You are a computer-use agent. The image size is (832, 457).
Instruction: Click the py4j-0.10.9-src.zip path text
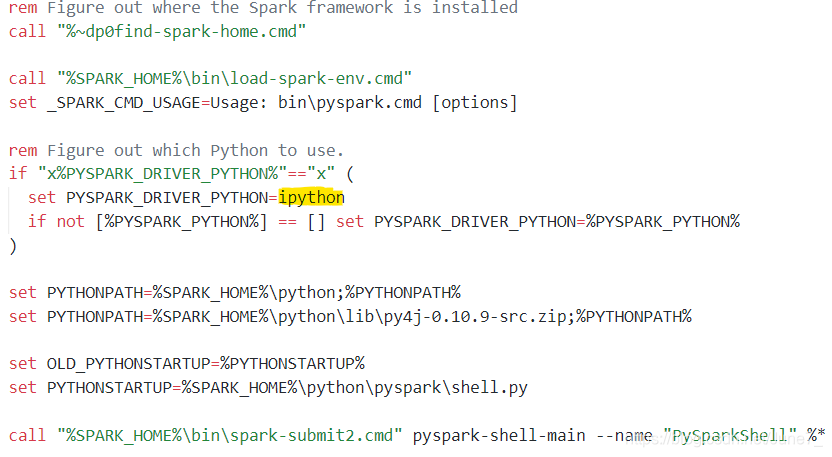475,317
